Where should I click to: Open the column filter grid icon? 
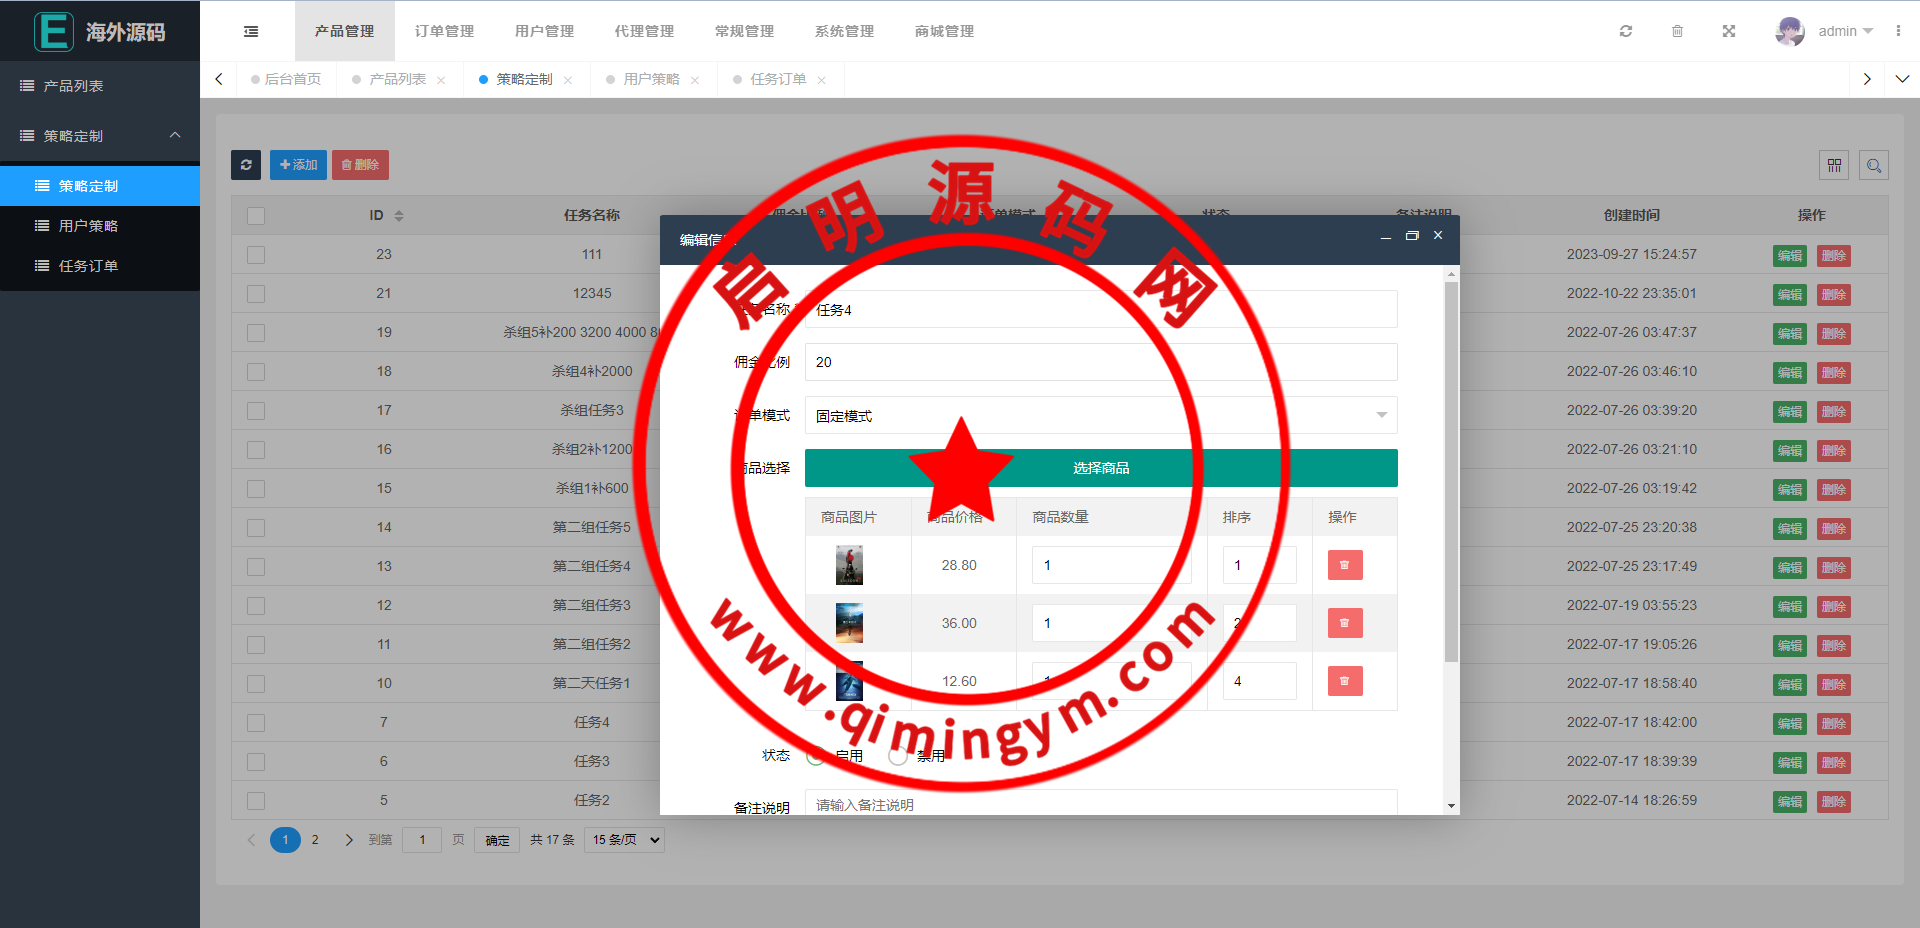(x=1834, y=165)
